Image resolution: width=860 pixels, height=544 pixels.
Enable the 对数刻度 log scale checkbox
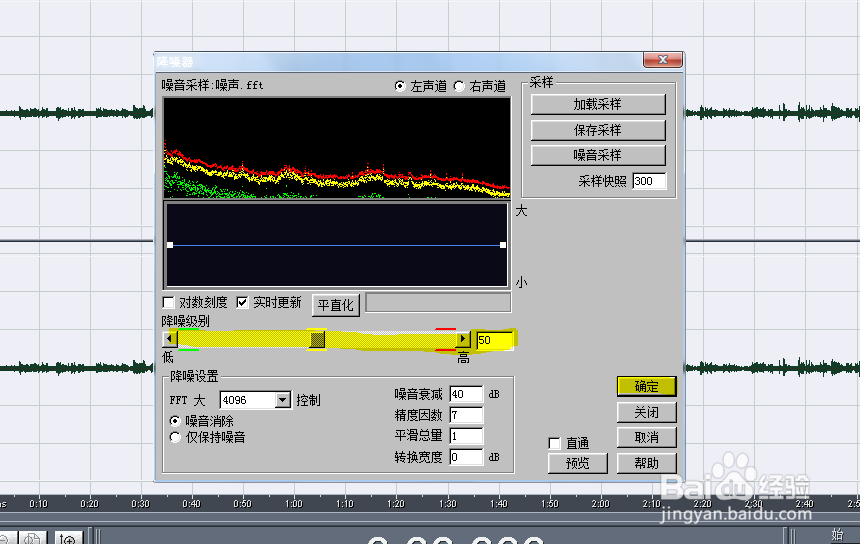pos(169,303)
